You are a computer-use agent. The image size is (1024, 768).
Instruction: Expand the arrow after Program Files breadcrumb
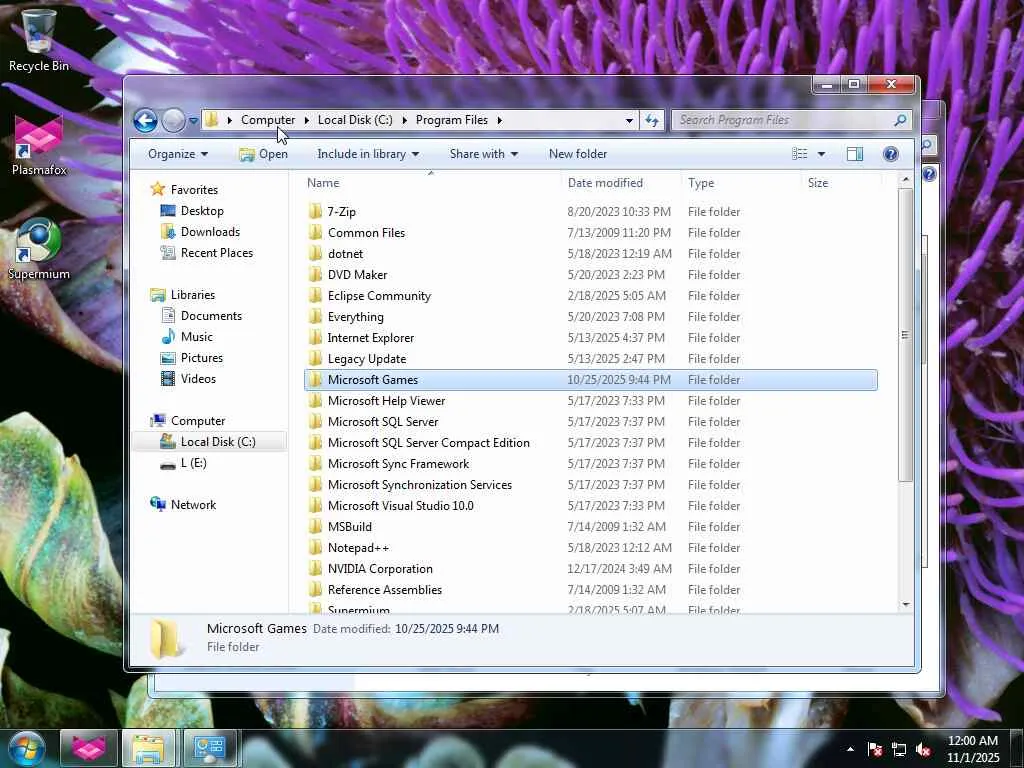pos(500,120)
